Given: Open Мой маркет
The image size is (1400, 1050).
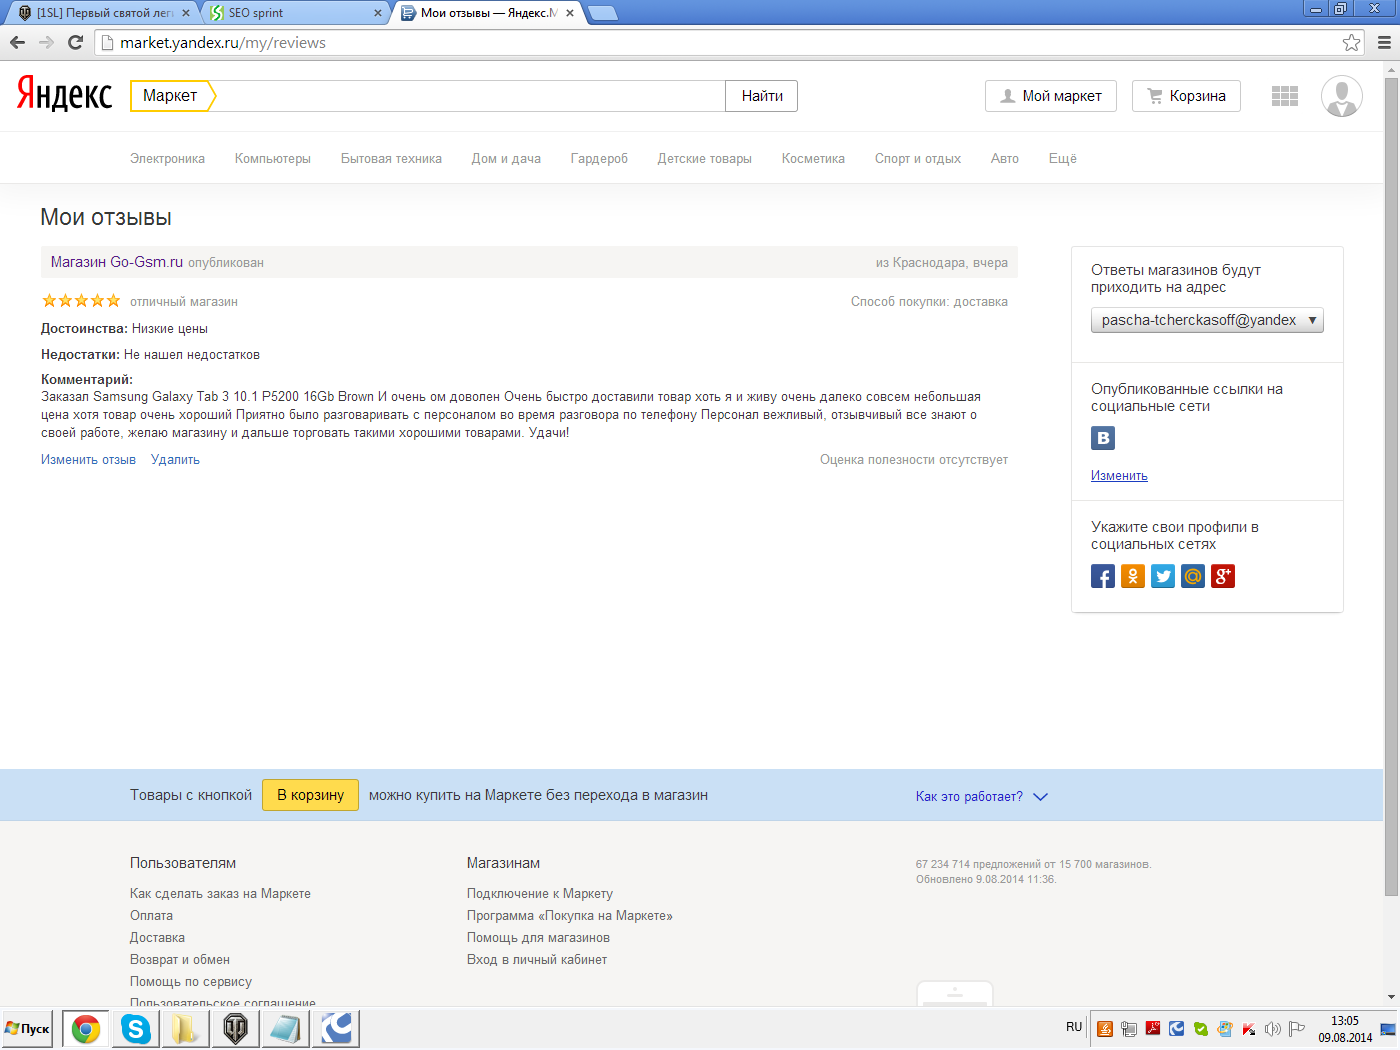Looking at the screenshot, I should (x=1051, y=96).
